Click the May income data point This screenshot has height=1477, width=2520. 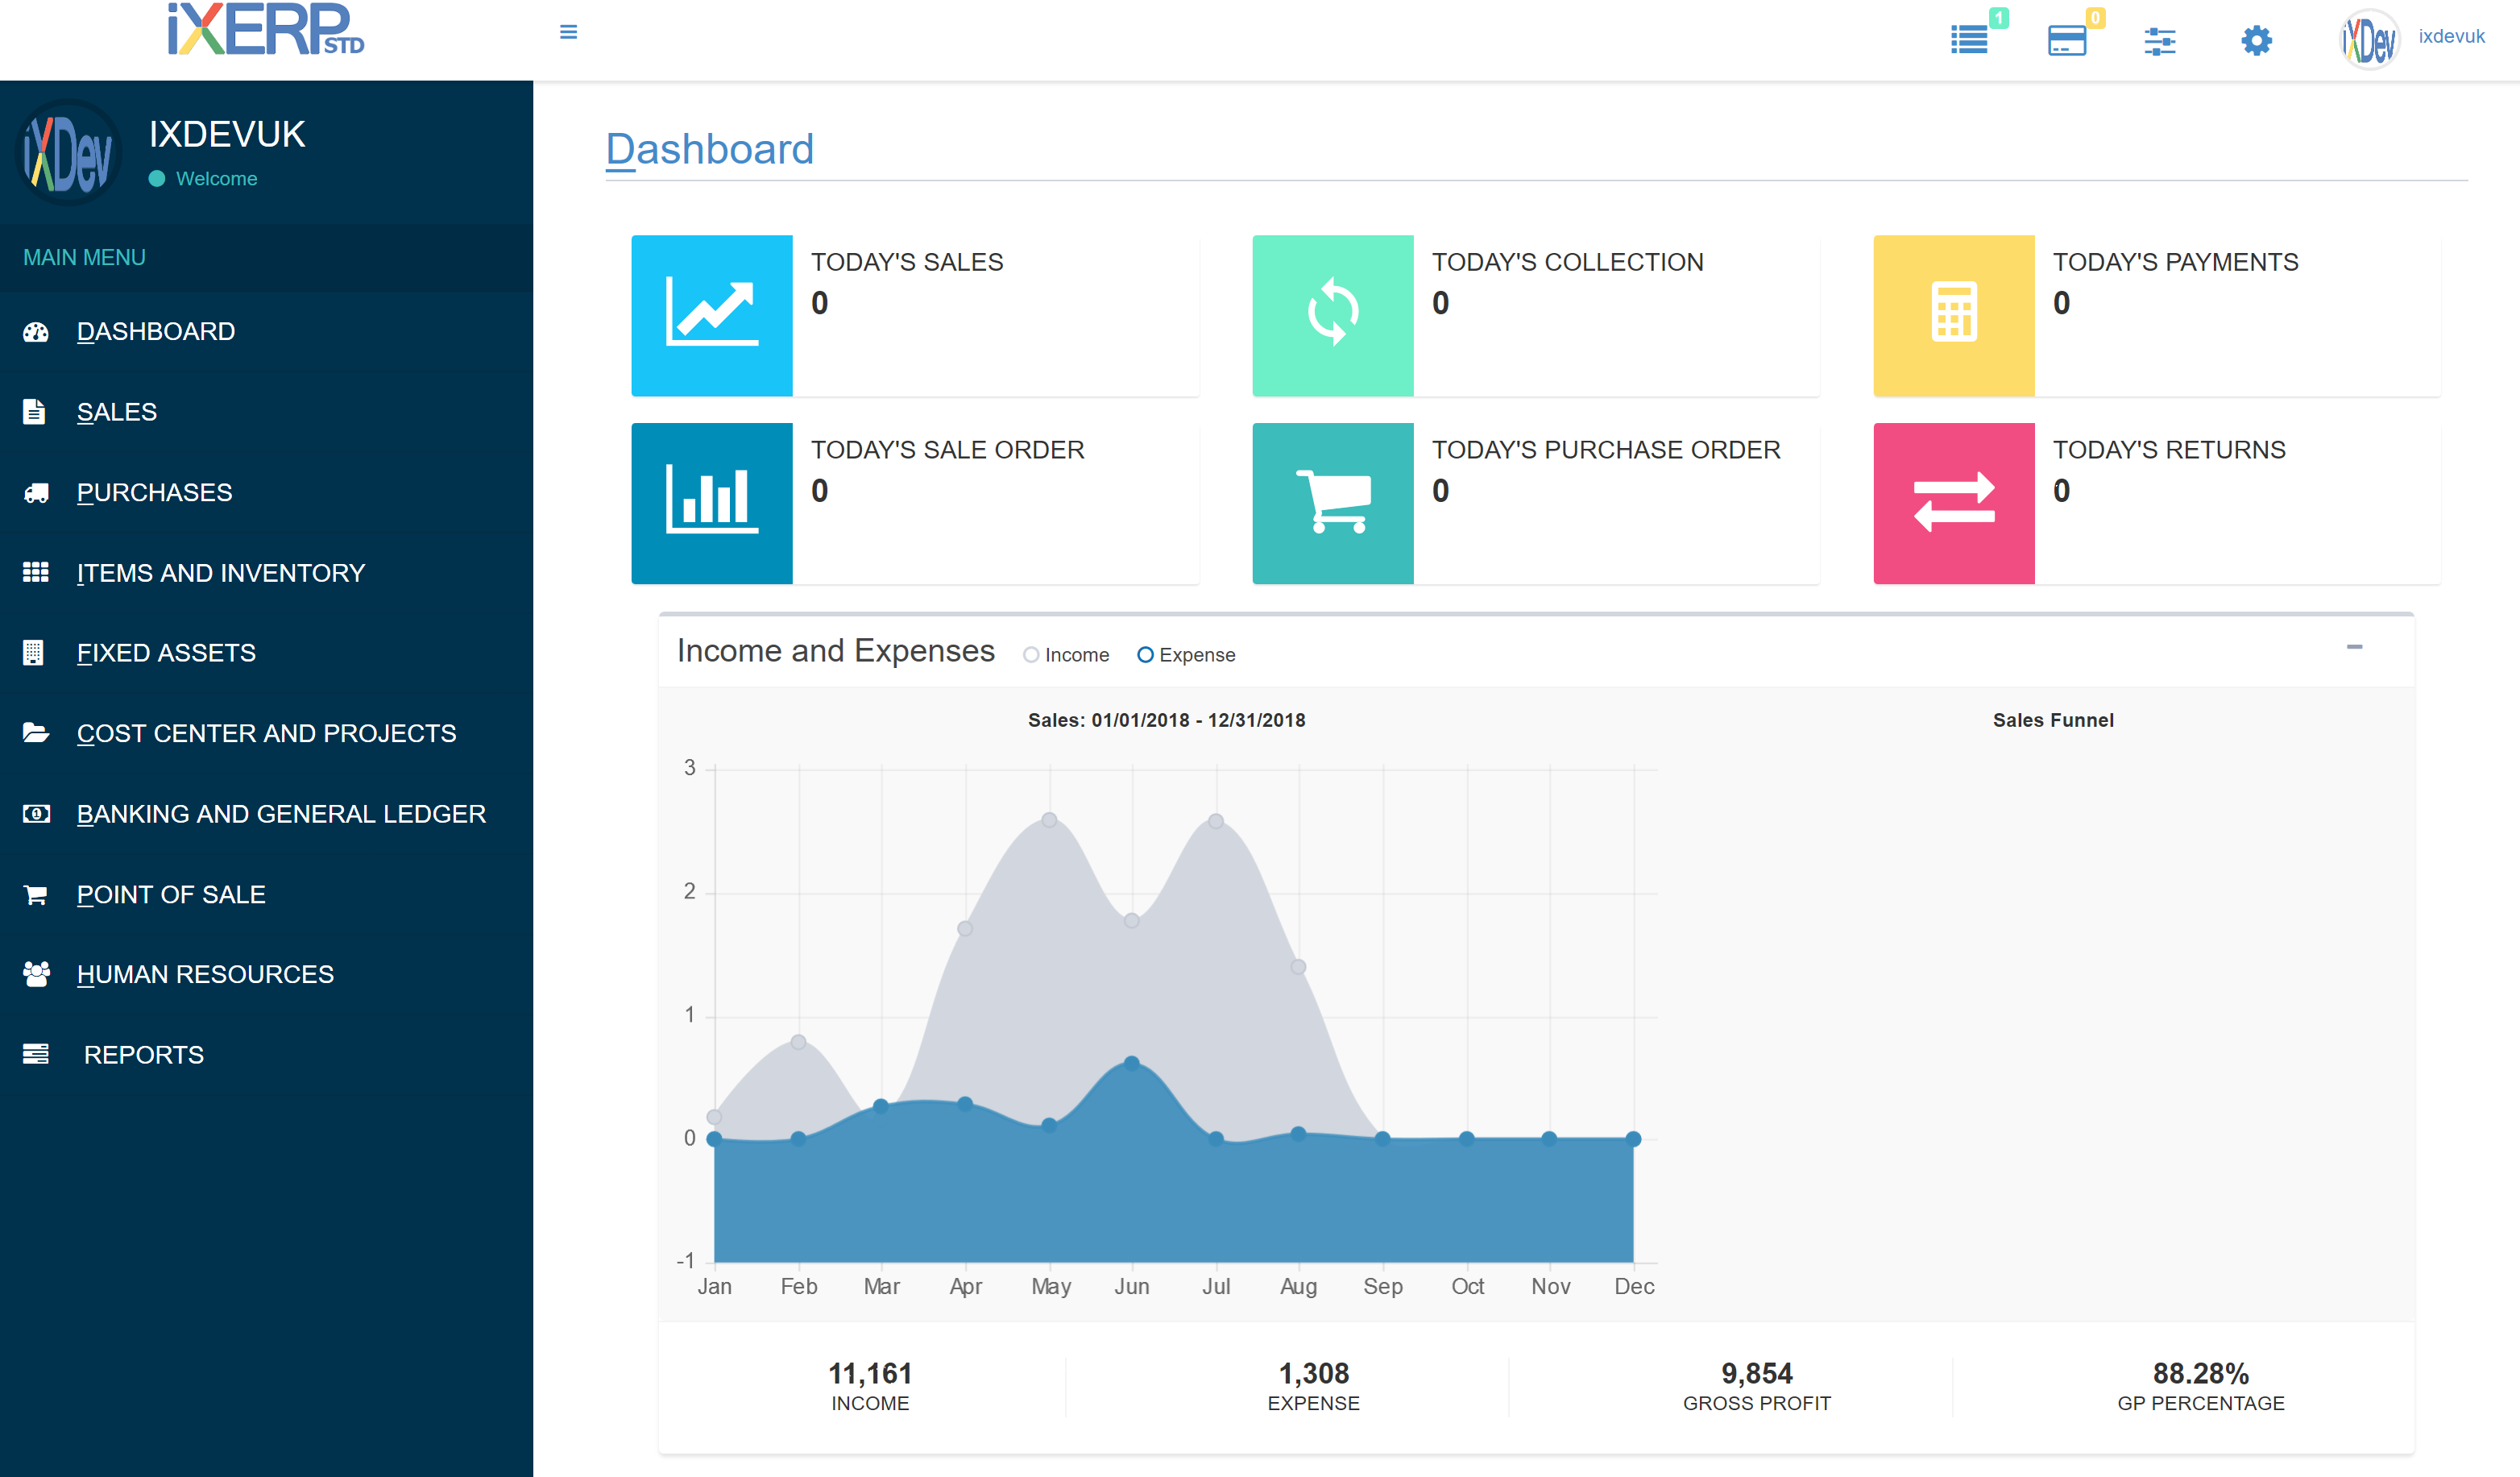[x=1049, y=820]
